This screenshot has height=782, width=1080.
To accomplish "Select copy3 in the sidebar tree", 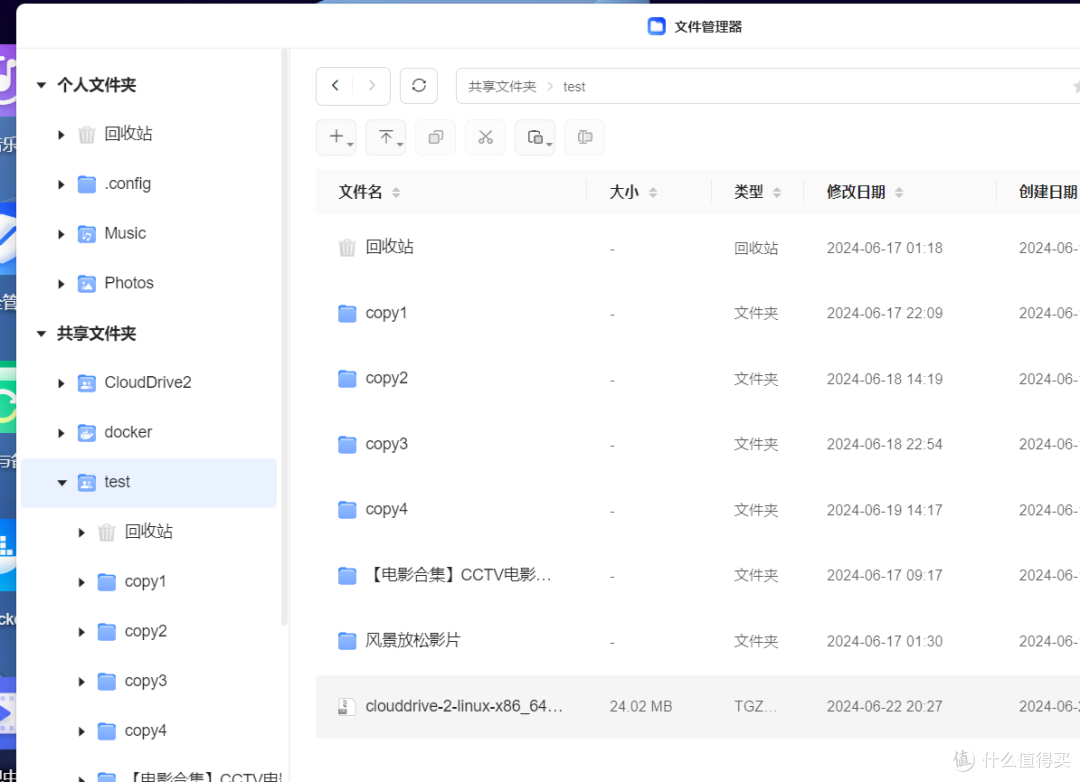I will point(145,681).
